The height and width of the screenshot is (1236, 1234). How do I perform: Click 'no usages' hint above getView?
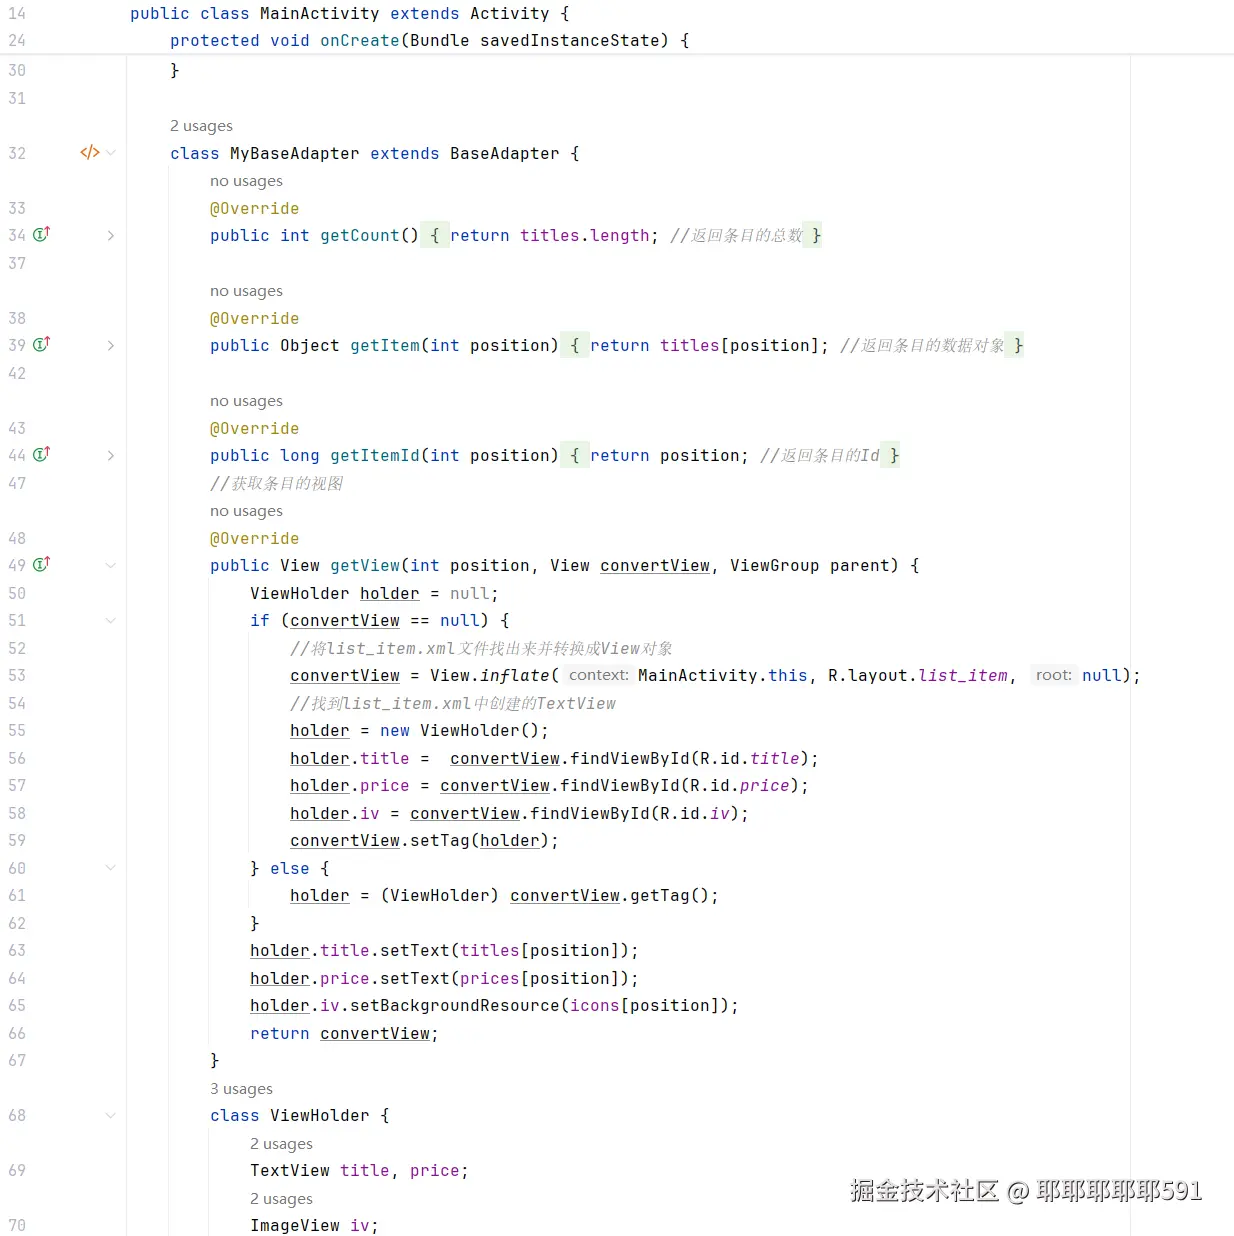click(246, 511)
